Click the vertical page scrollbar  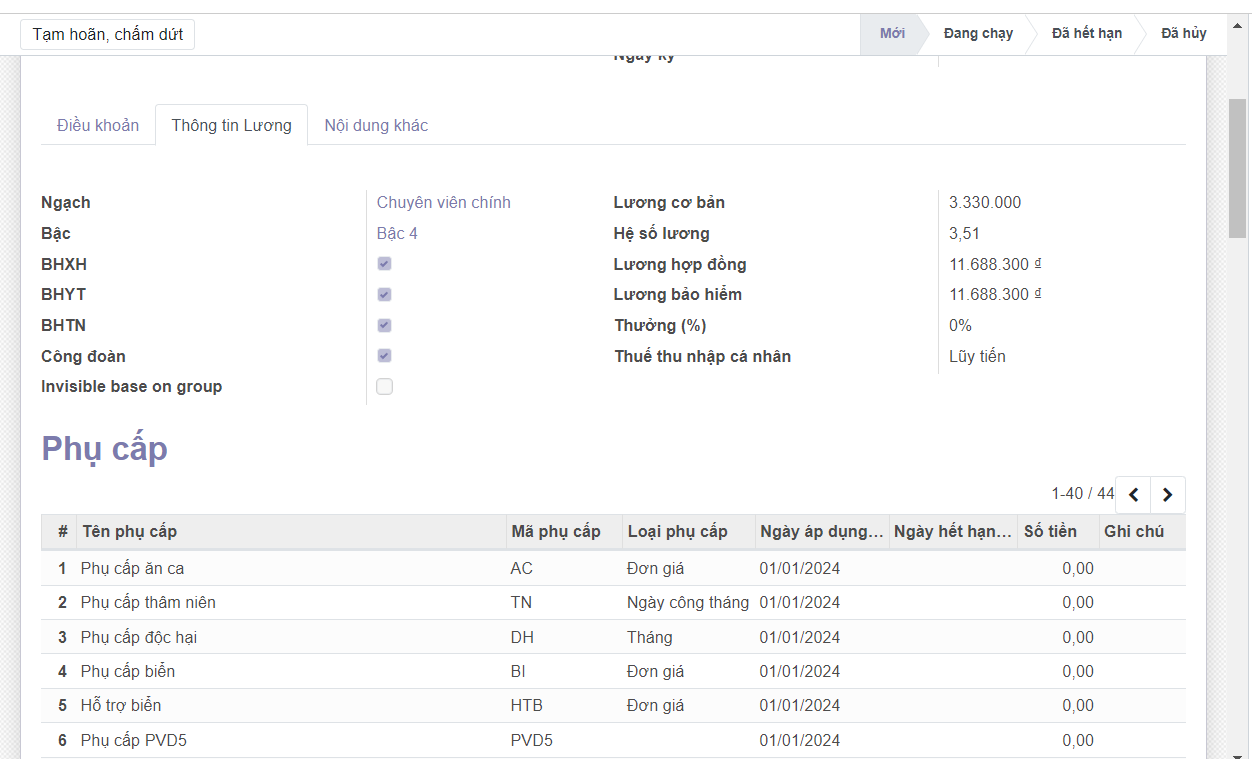pyautogui.click(x=1237, y=168)
